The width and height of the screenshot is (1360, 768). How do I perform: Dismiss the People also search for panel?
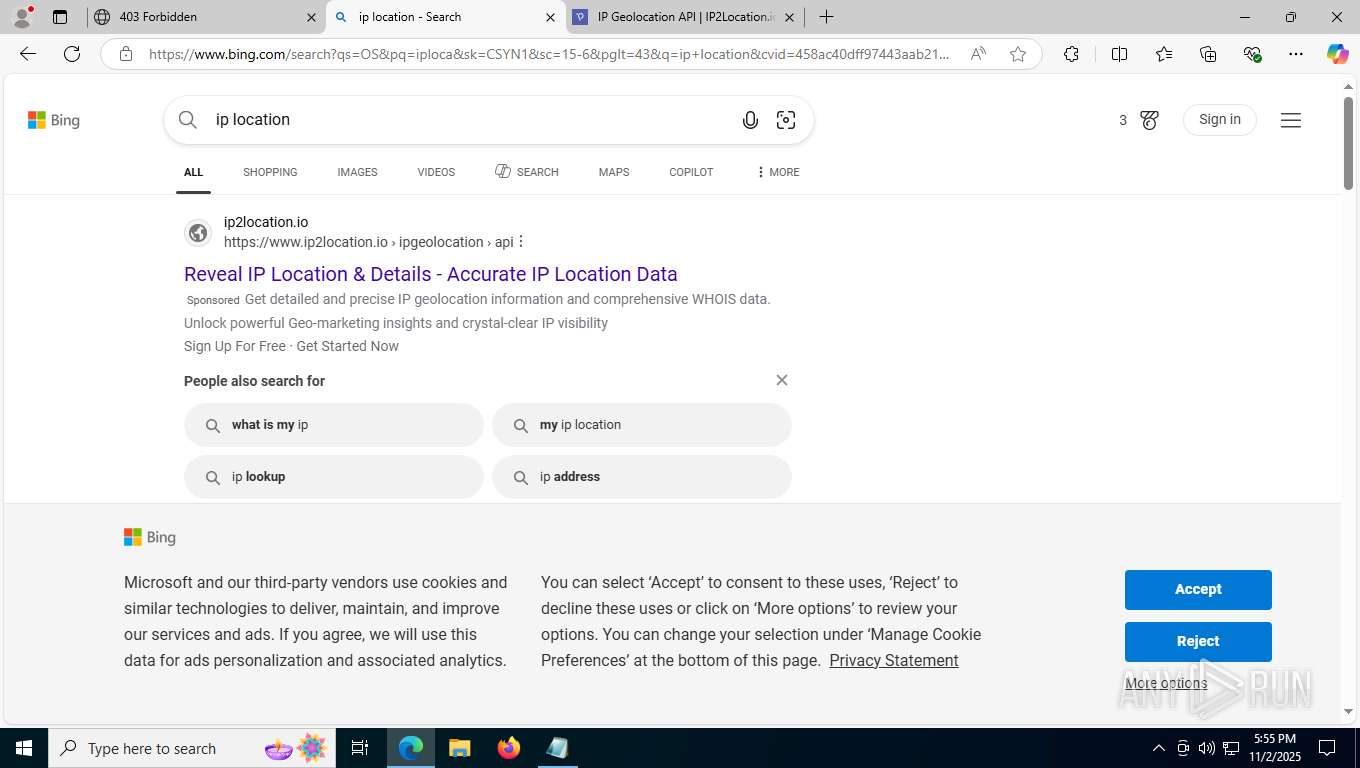782,380
